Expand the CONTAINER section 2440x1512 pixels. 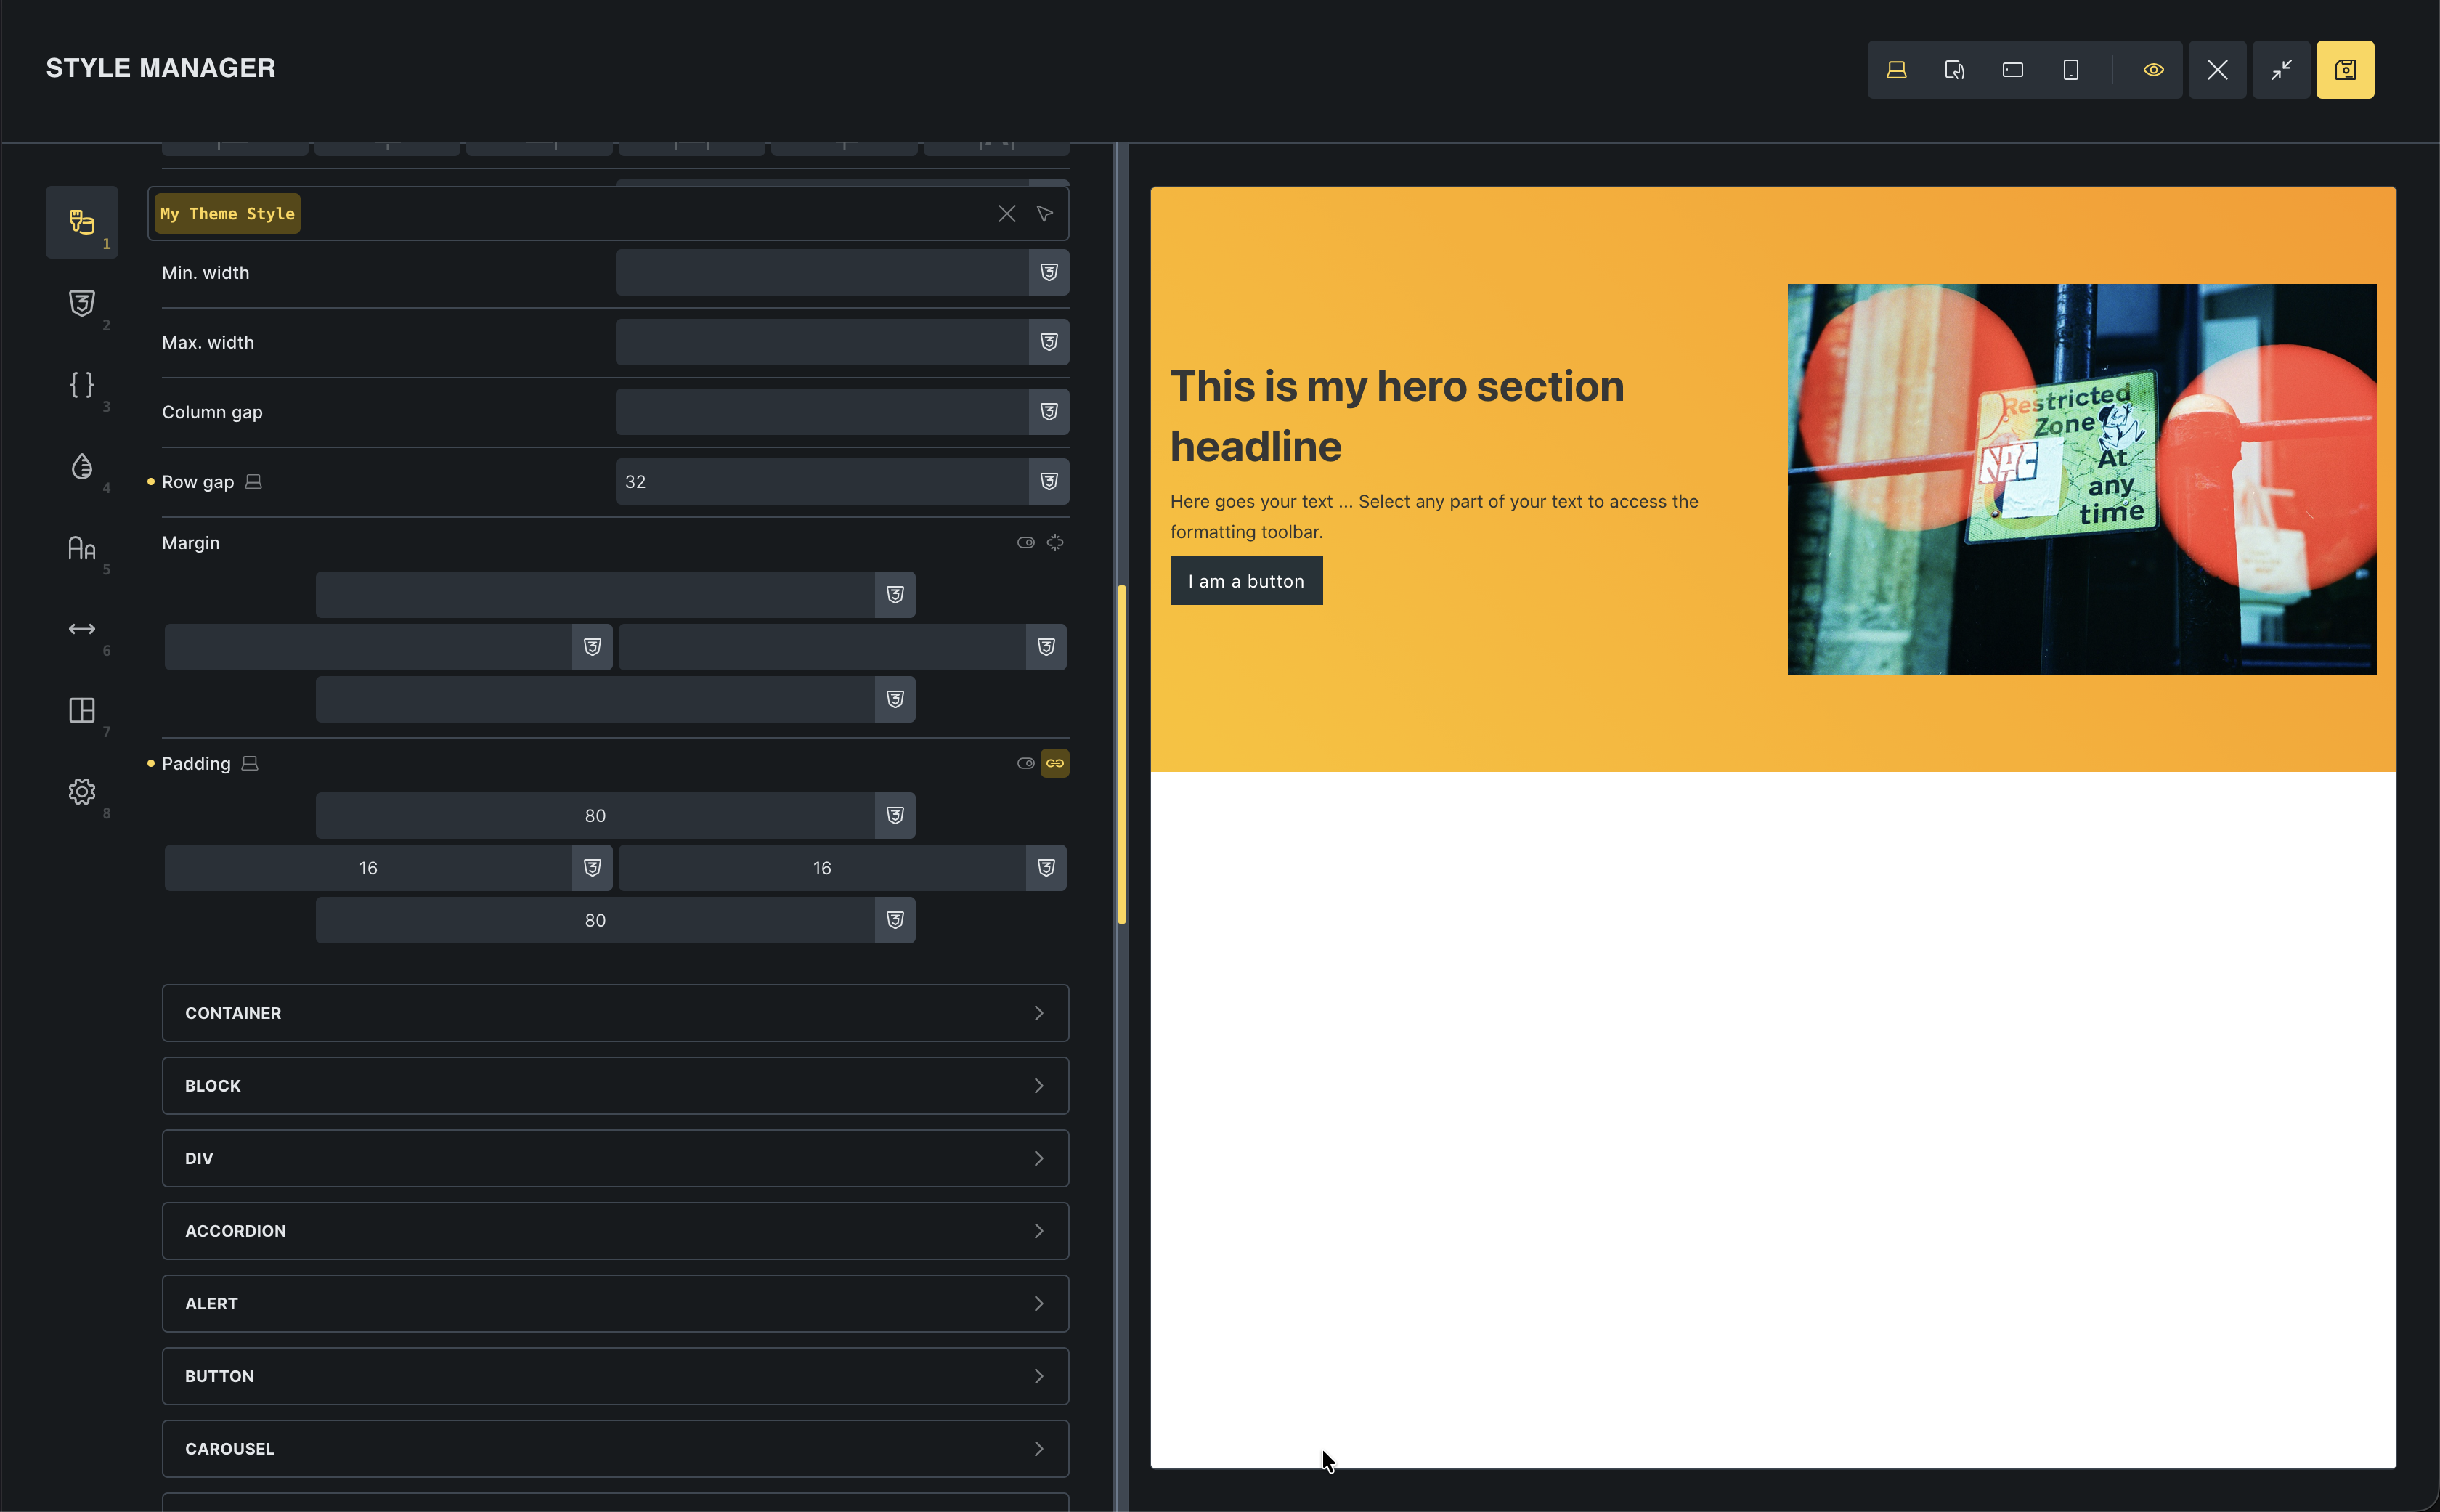pos(615,1013)
